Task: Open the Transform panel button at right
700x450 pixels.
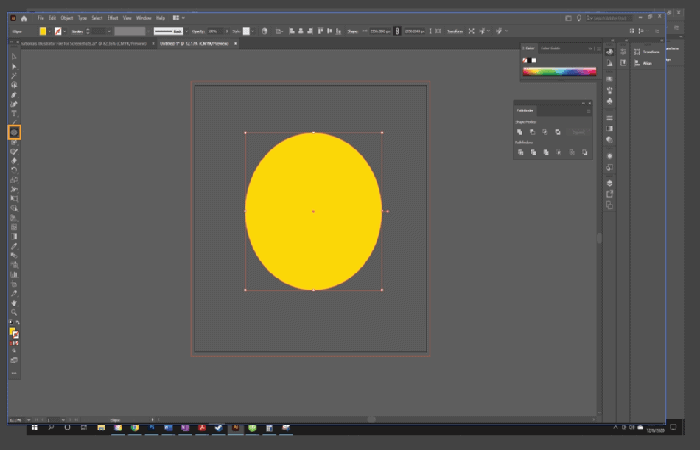Action: click(x=647, y=52)
